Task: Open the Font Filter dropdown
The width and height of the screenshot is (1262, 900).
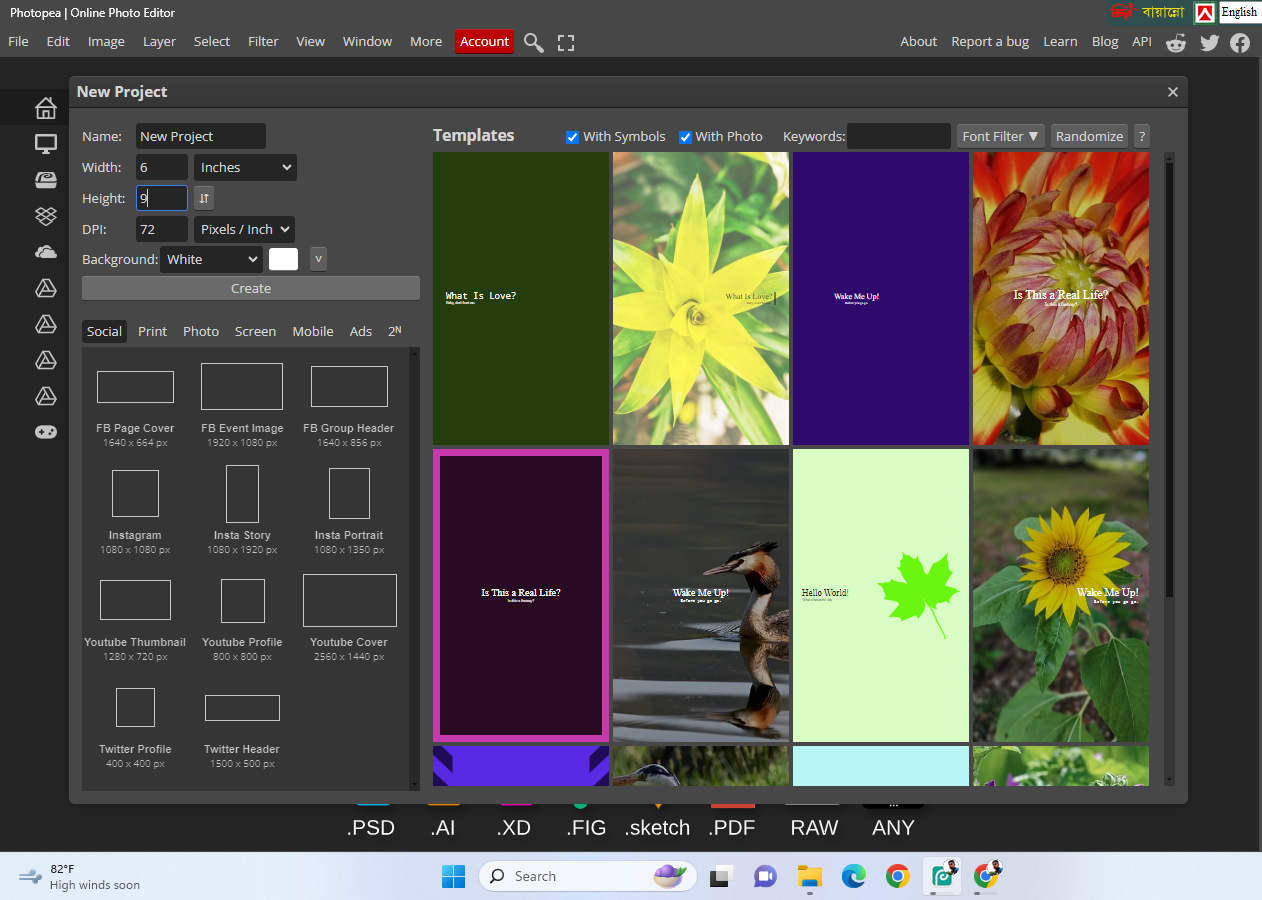Action: tap(1001, 136)
